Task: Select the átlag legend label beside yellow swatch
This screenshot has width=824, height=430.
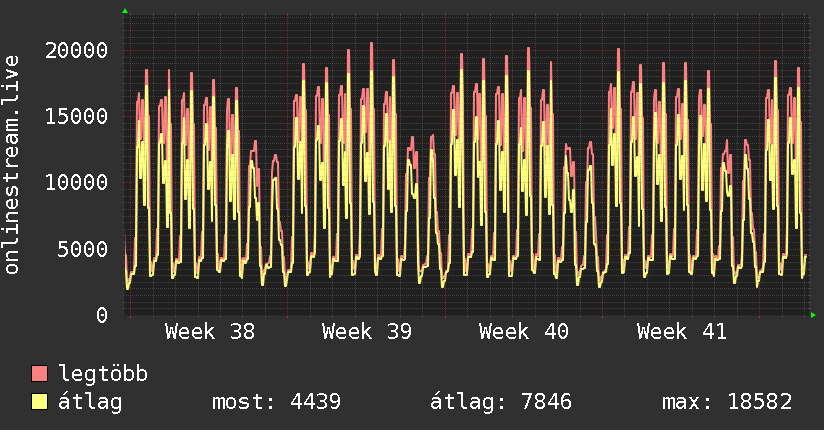Action: (x=90, y=402)
